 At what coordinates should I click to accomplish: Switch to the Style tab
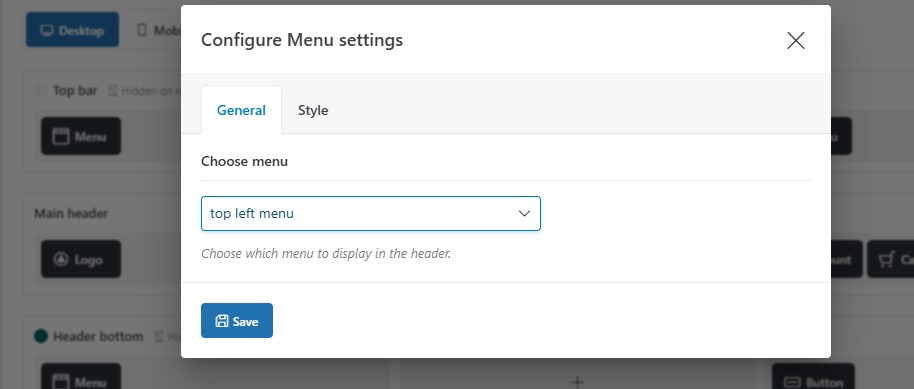click(x=313, y=110)
